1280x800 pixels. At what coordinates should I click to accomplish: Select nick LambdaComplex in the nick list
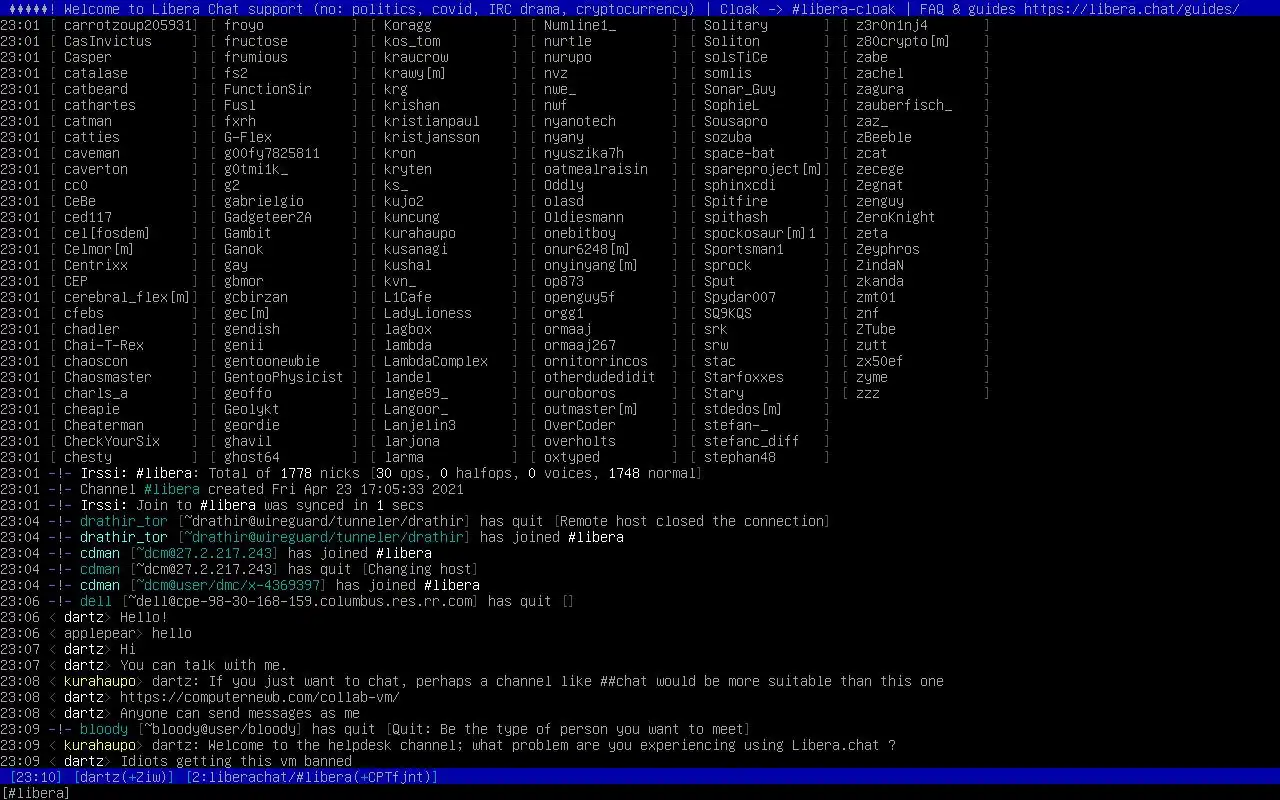coord(436,361)
